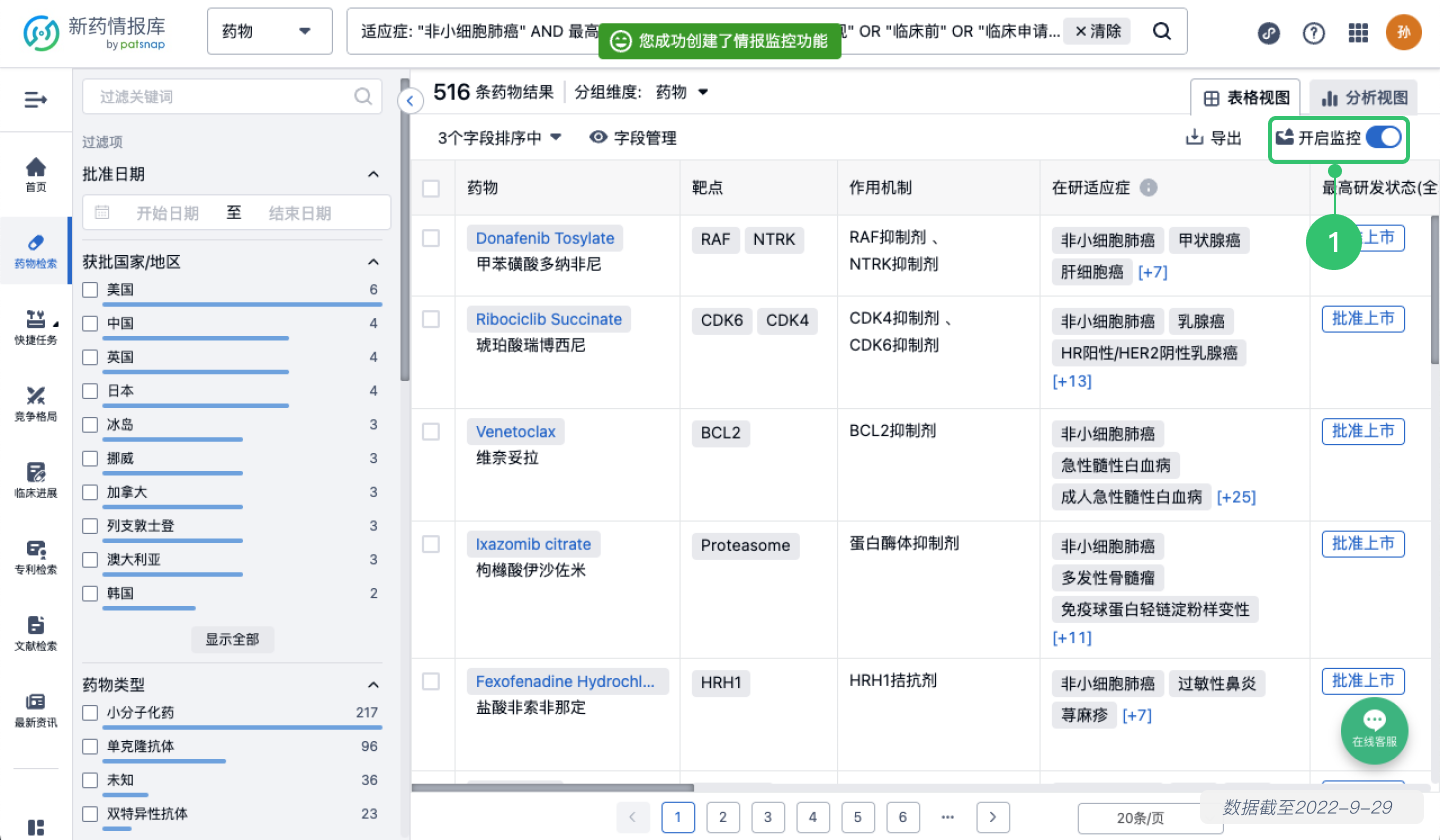Image resolution: width=1440 pixels, height=840 pixels.
Task: Collapse the 批准日期 filter section
Action: pos(374,174)
